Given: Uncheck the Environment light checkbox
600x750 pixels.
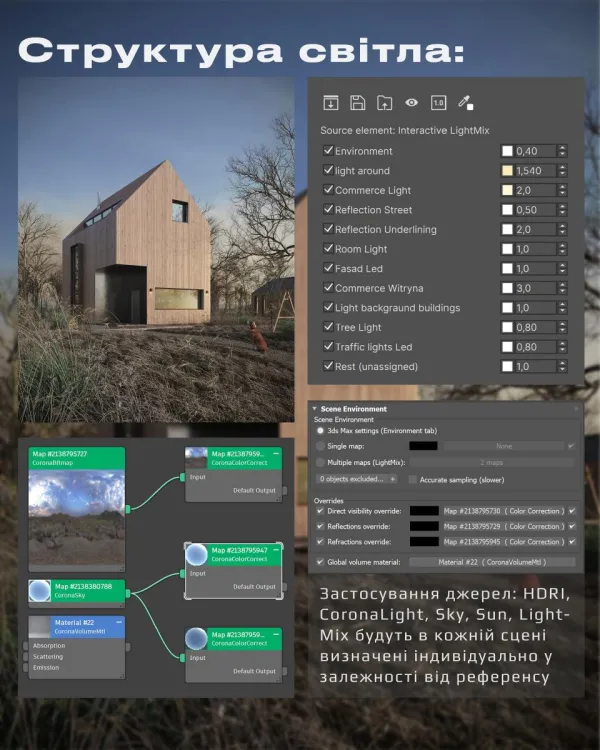Looking at the screenshot, I should [x=328, y=151].
